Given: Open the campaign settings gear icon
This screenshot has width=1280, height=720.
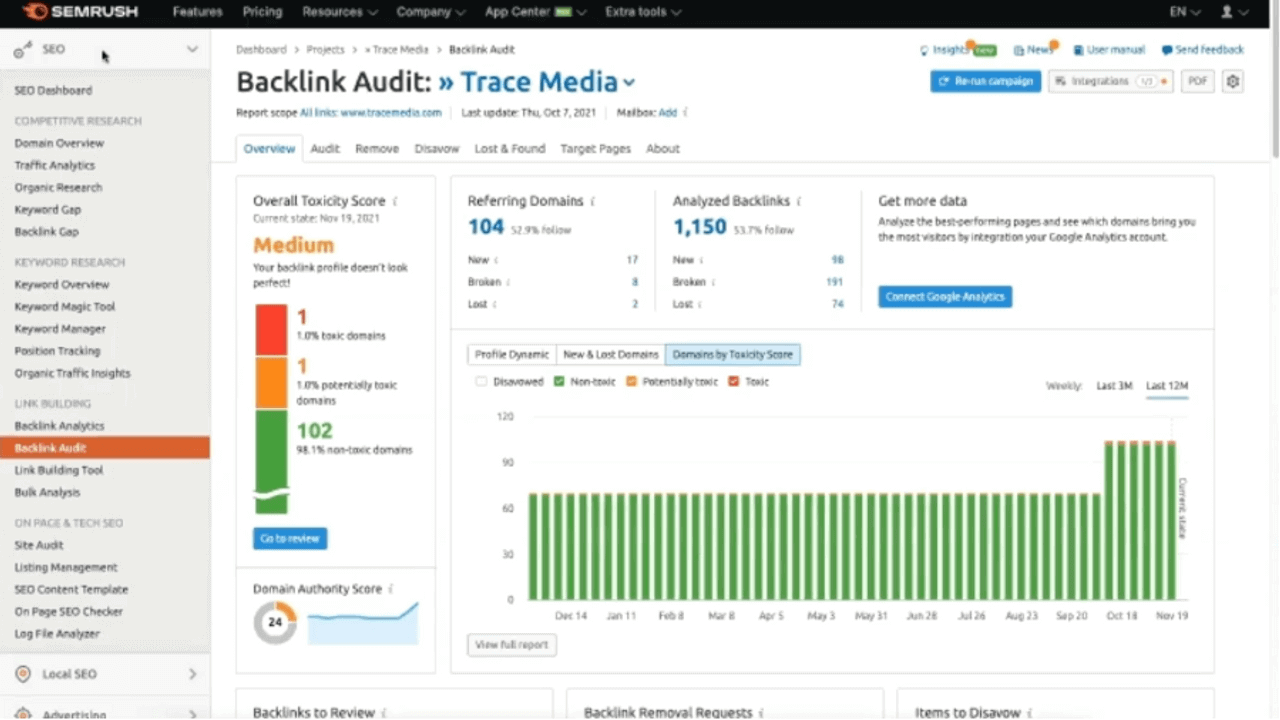Looking at the screenshot, I should point(1233,82).
